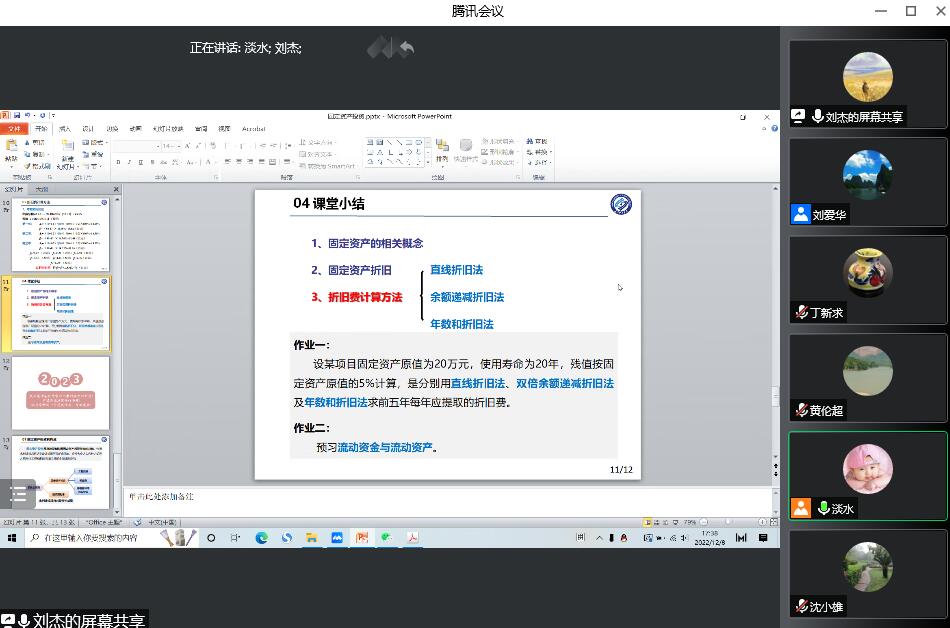
Task: Click the Task View icon in taskbar
Action: (235, 538)
